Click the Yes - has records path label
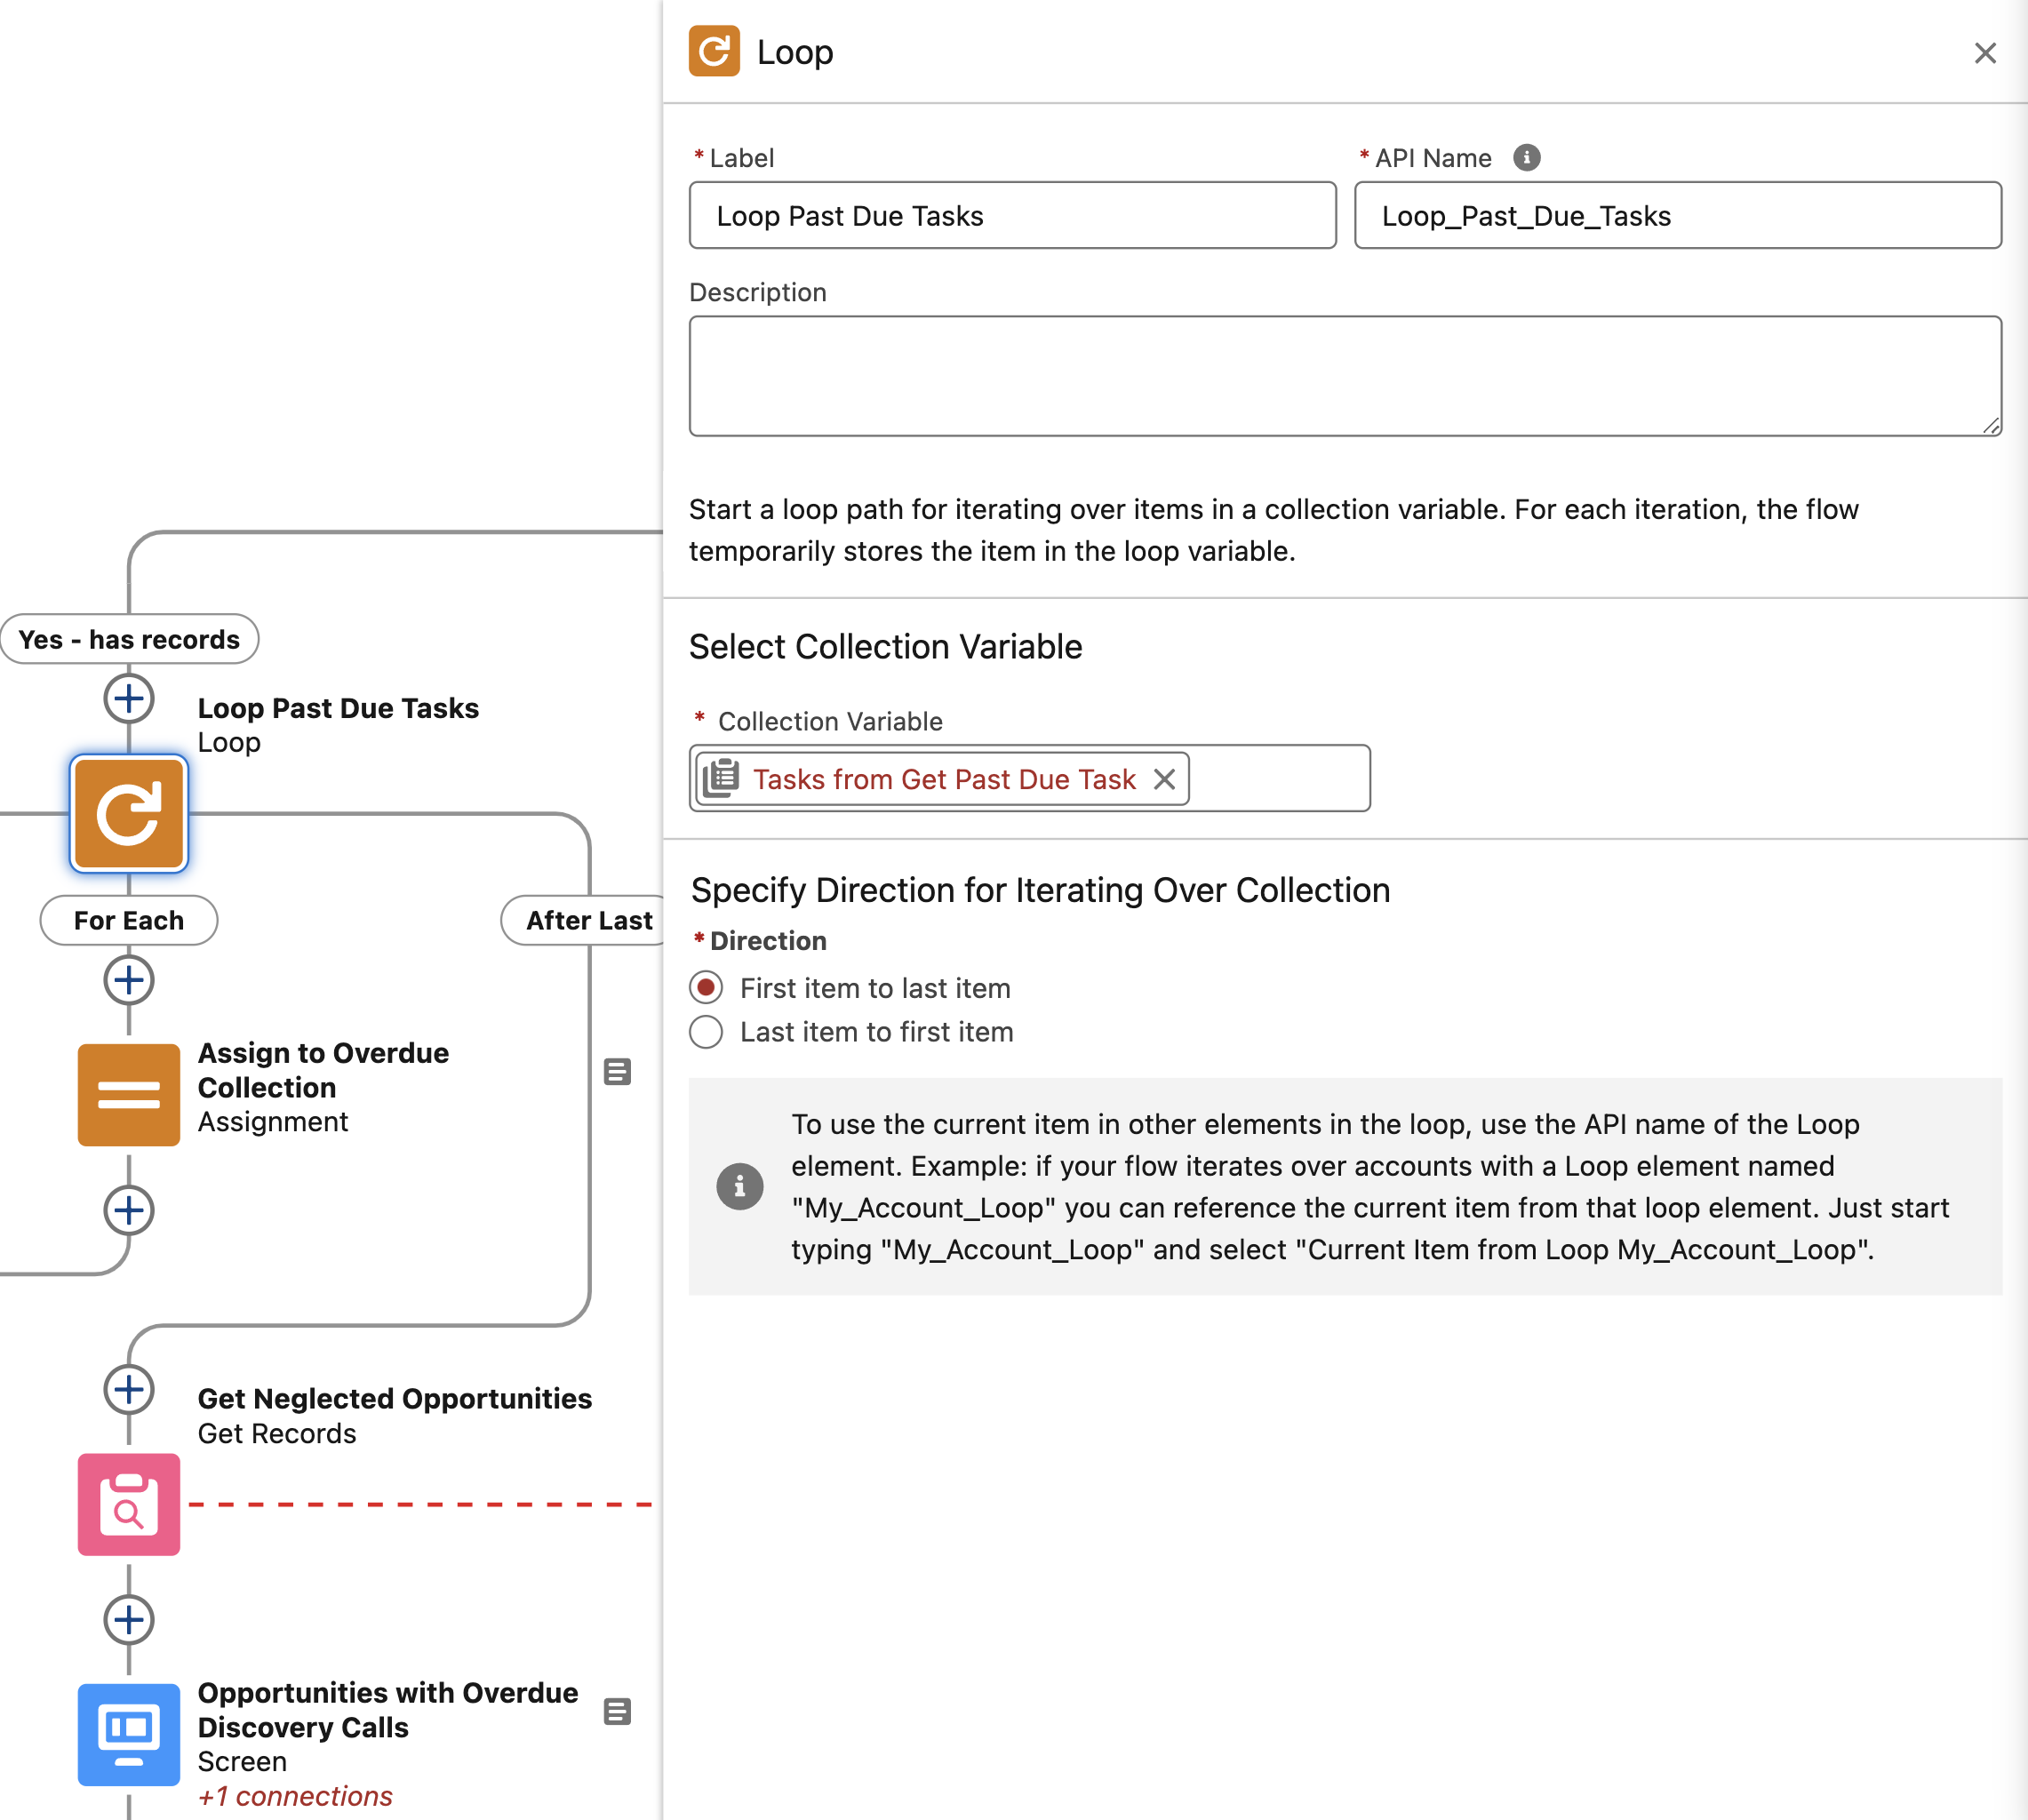This screenshot has height=1820, width=2028. coord(129,639)
